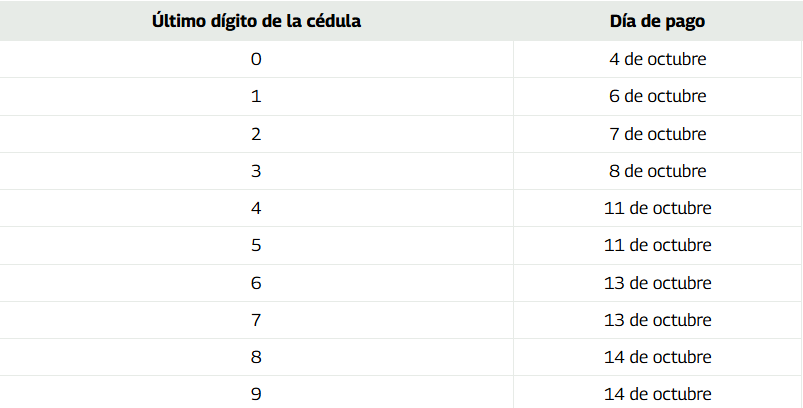Click the digit 5 cell
Screen dimensions: 803x408
pos(256,245)
